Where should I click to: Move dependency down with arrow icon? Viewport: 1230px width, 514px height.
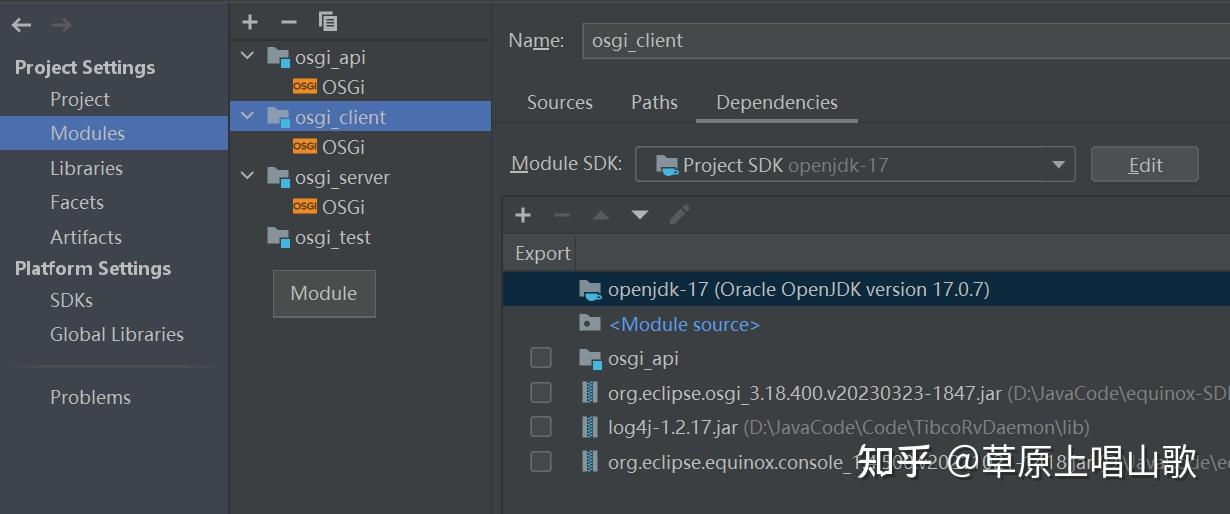pyautogui.click(x=640, y=215)
